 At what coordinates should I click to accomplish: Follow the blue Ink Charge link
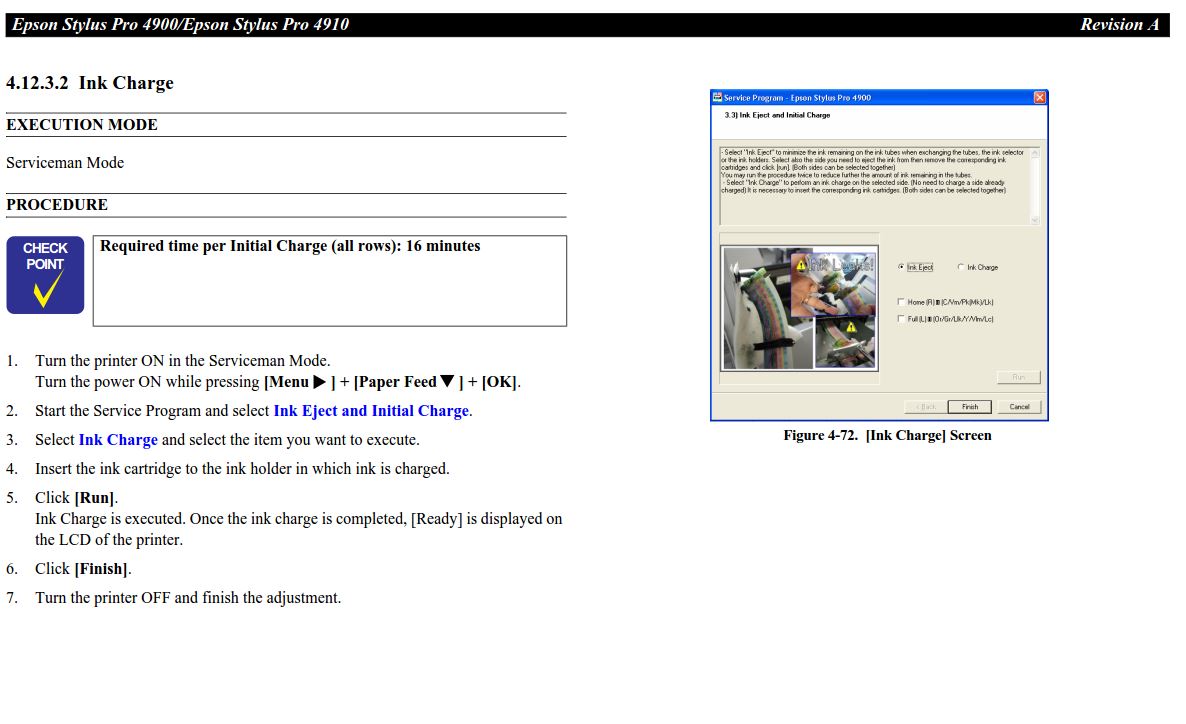118,440
